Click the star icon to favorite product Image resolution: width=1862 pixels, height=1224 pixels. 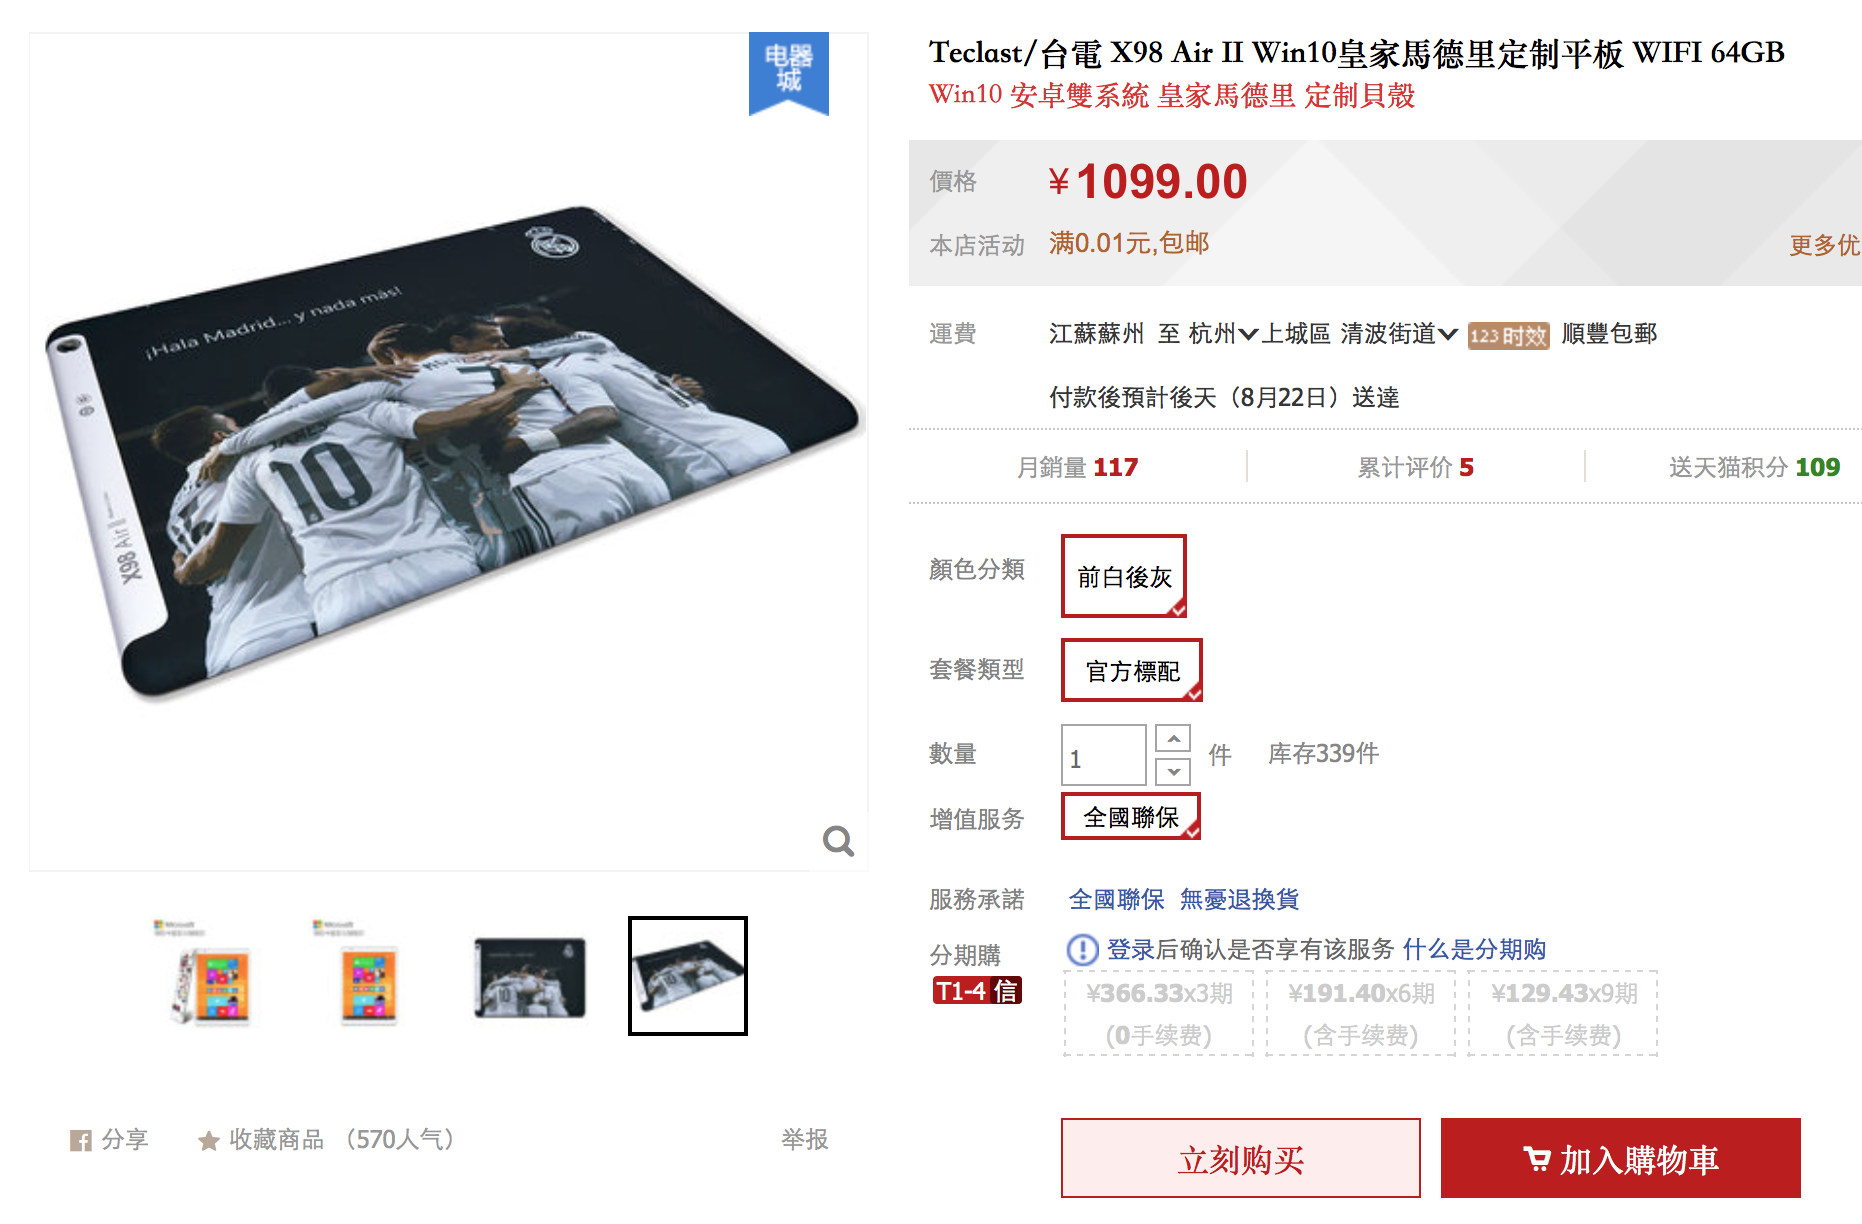point(208,1140)
